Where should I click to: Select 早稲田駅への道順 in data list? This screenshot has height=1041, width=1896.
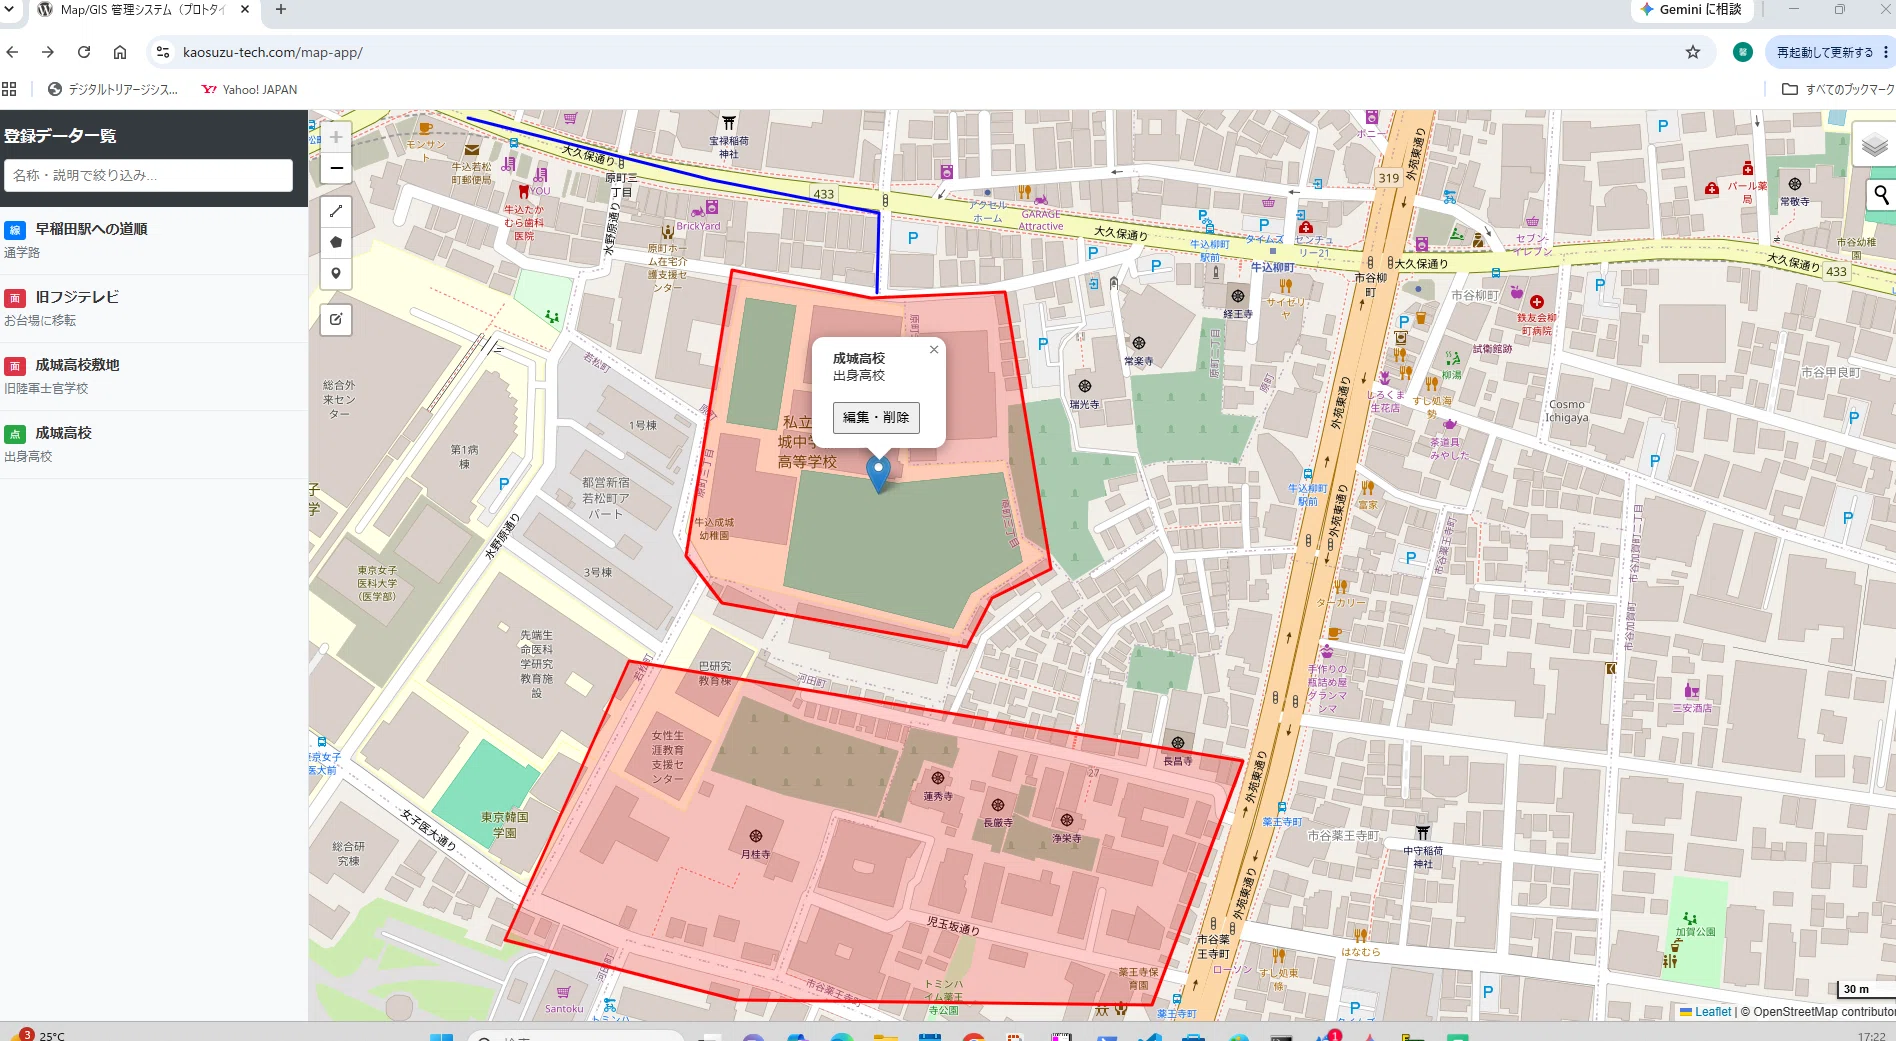154,240
